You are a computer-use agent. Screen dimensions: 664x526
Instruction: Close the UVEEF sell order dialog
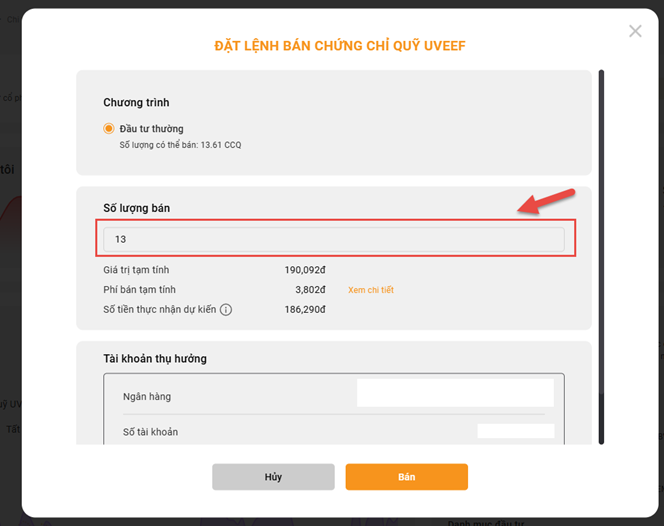(635, 31)
